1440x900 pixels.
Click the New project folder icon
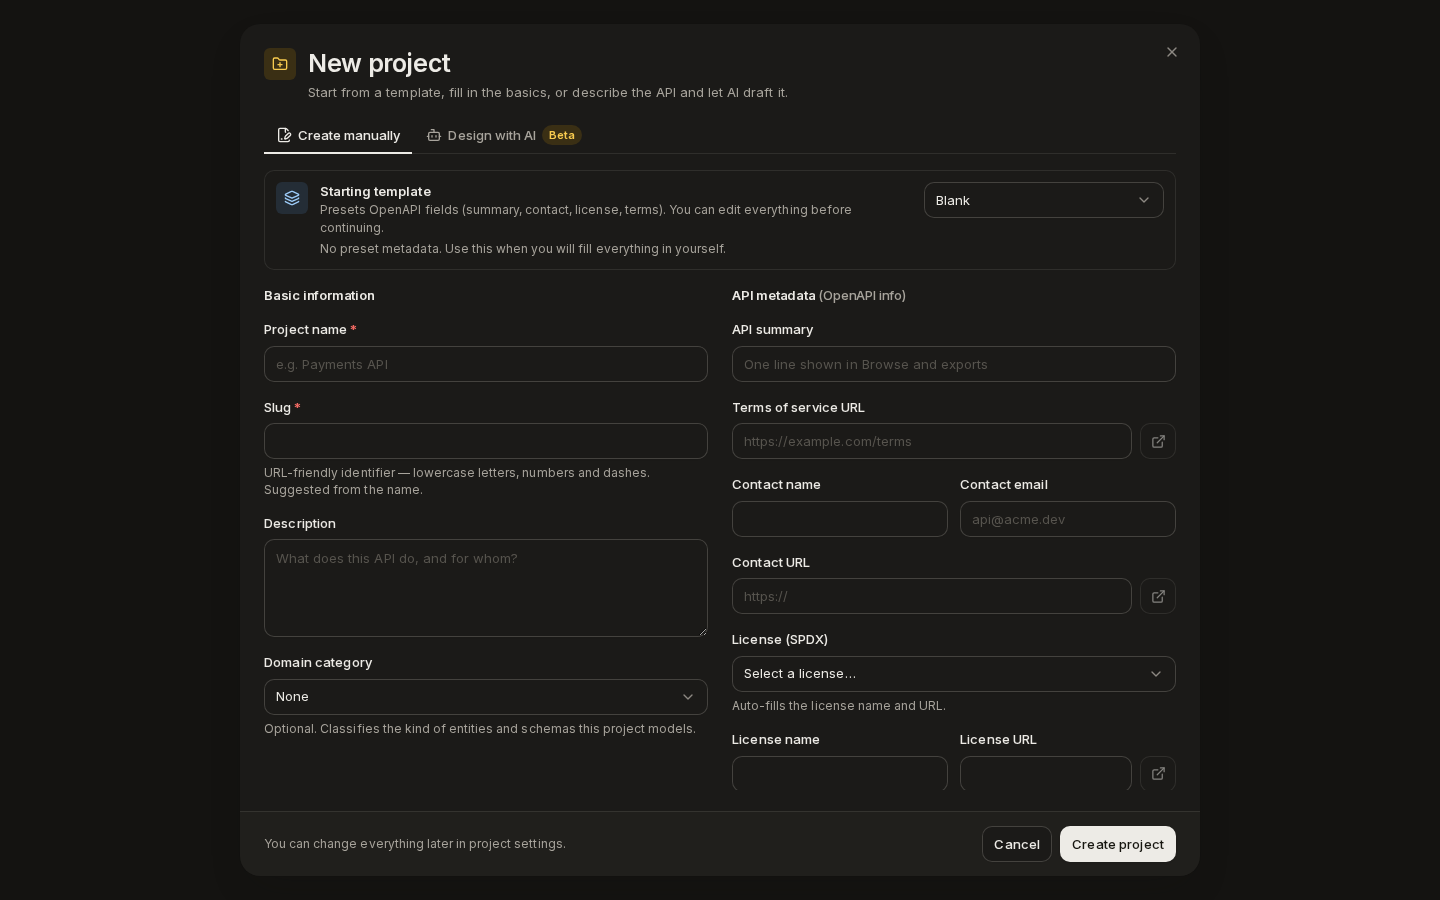click(280, 64)
